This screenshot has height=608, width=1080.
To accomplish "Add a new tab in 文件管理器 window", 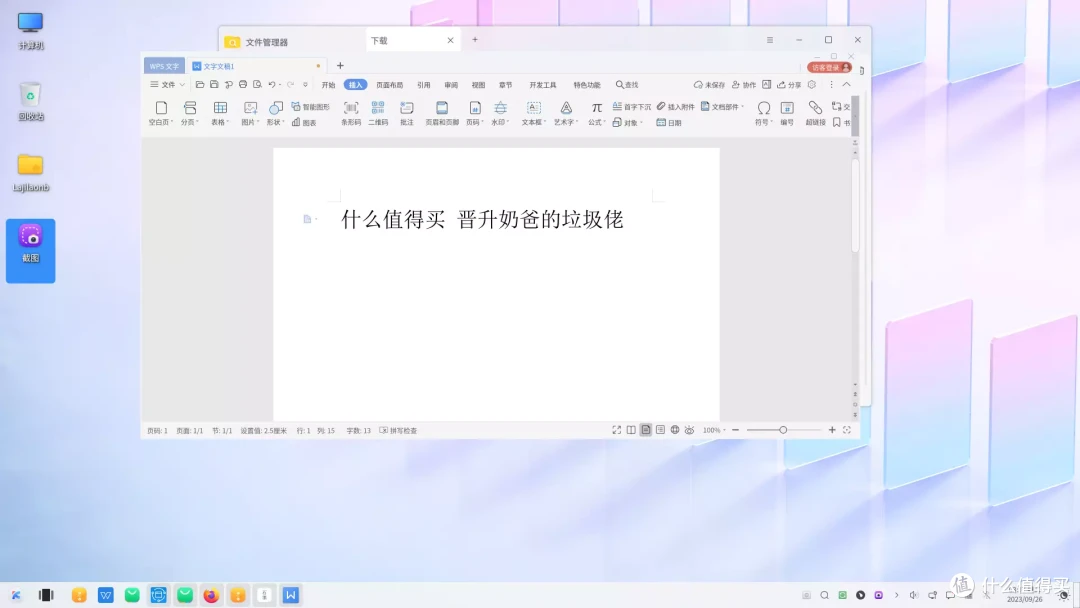I will pos(475,40).
